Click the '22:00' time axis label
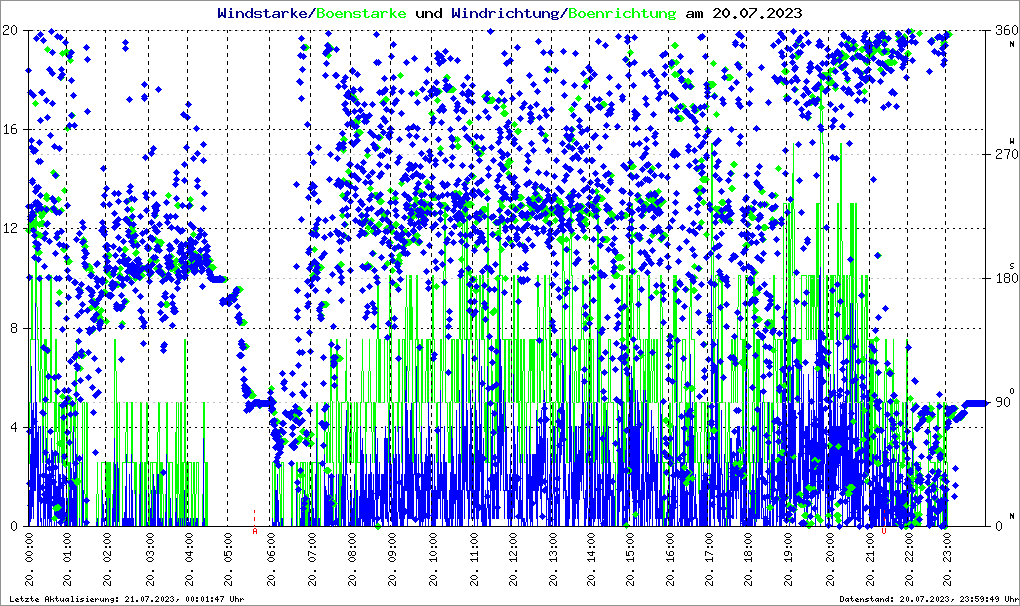The height and width of the screenshot is (606, 1020). click(x=909, y=547)
